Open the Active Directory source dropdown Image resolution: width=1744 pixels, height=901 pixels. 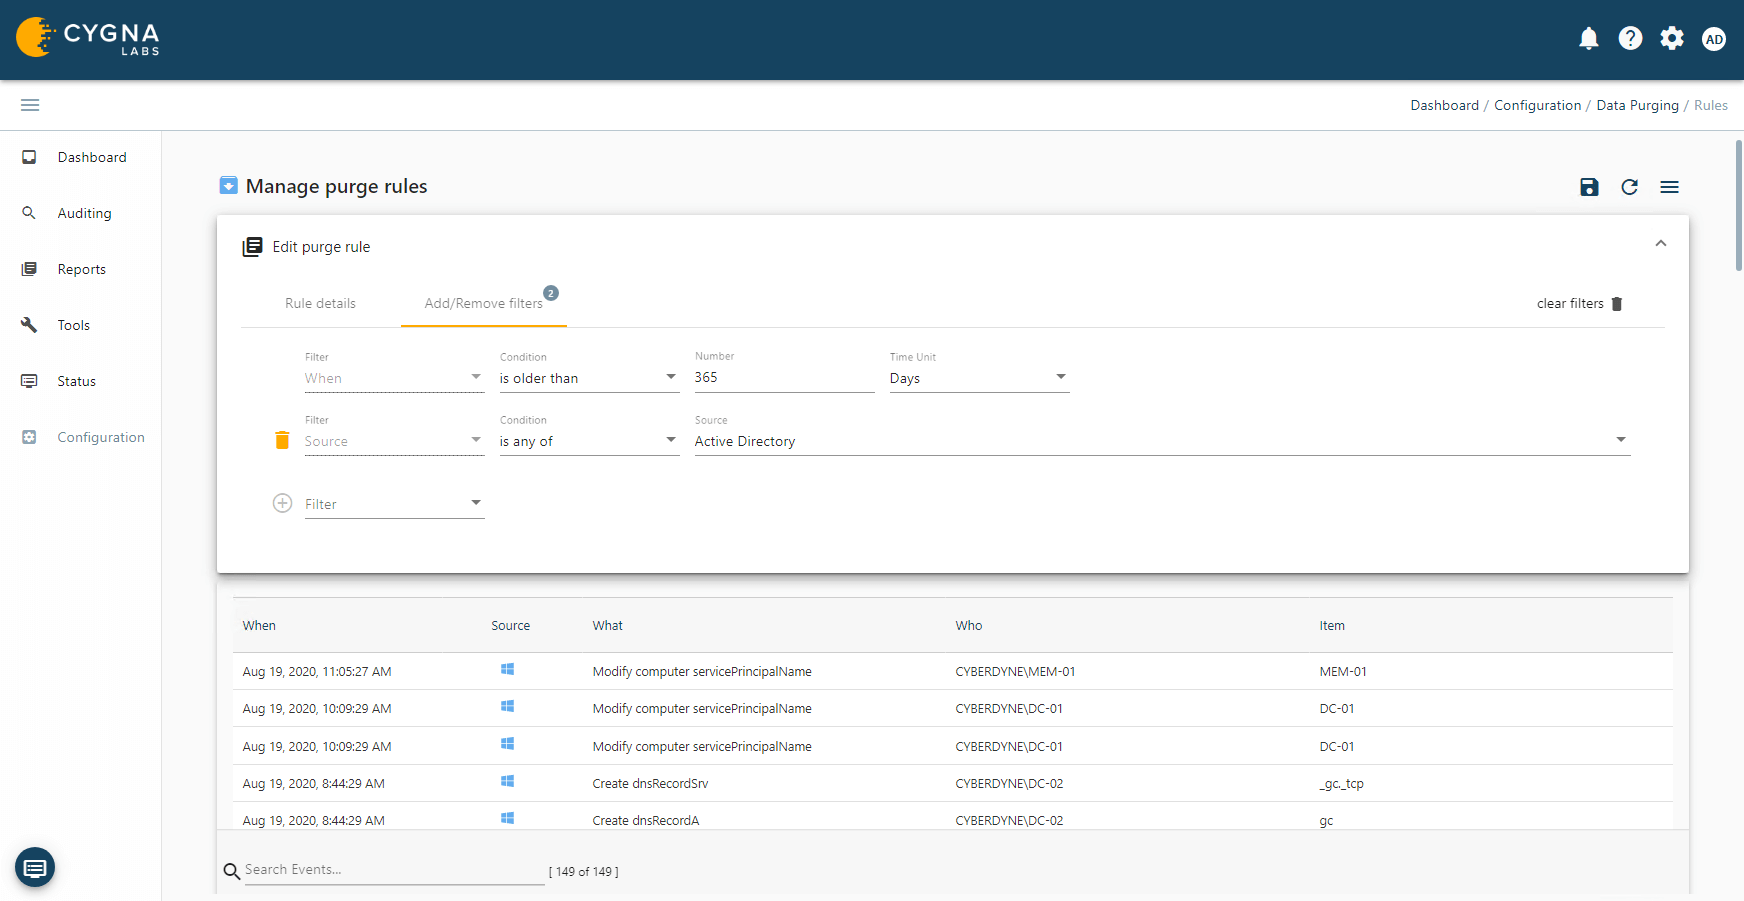coord(1160,441)
